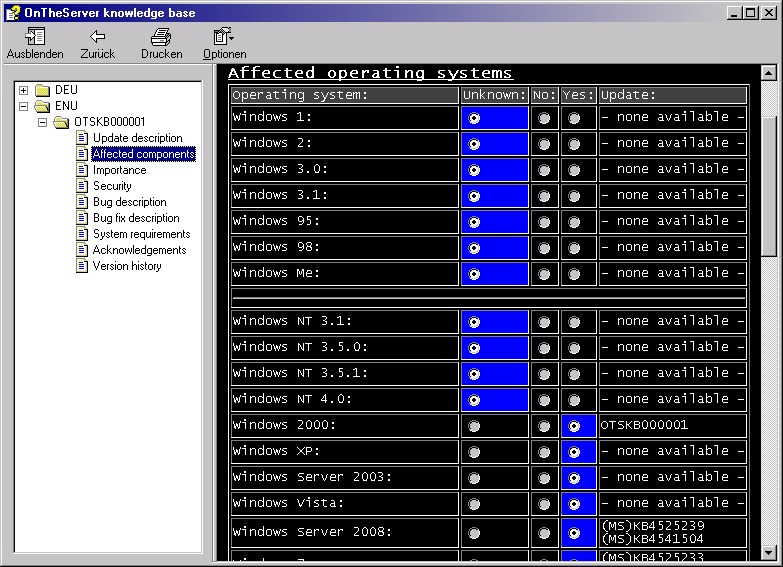Print using the Drucken printer icon
This screenshot has height=567, width=783.
161,36
